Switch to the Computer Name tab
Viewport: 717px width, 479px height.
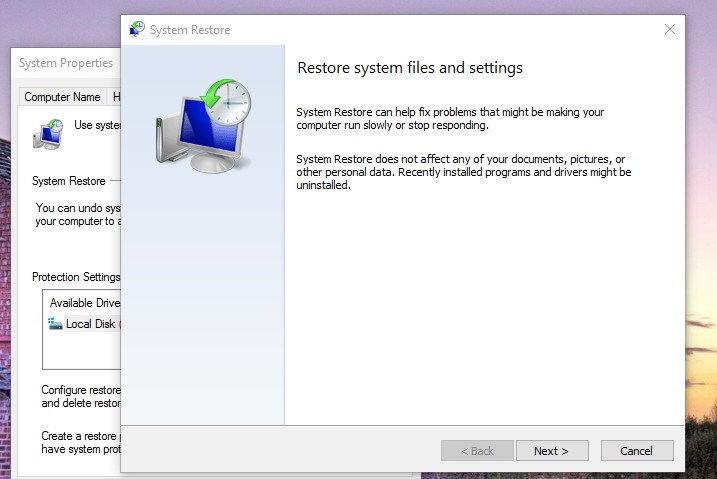click(62, 97)
